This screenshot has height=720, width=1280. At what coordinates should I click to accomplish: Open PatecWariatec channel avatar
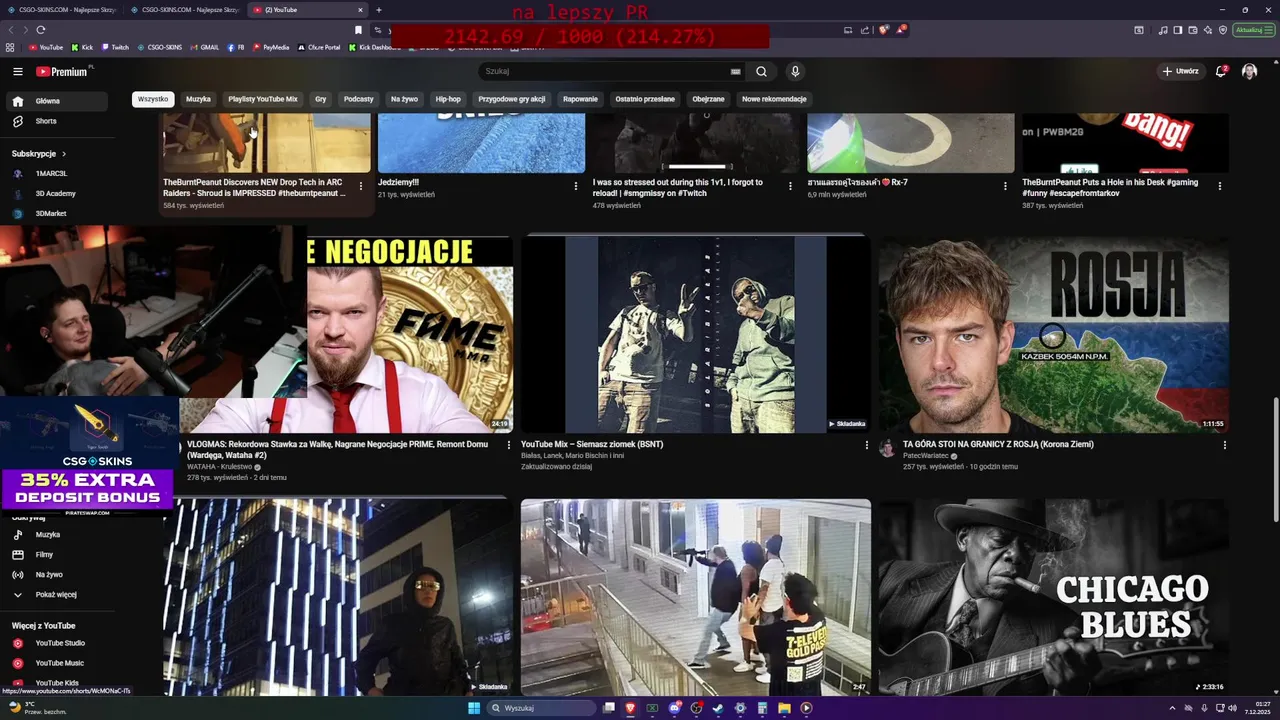pyautogui.click(x=887, y=448)
